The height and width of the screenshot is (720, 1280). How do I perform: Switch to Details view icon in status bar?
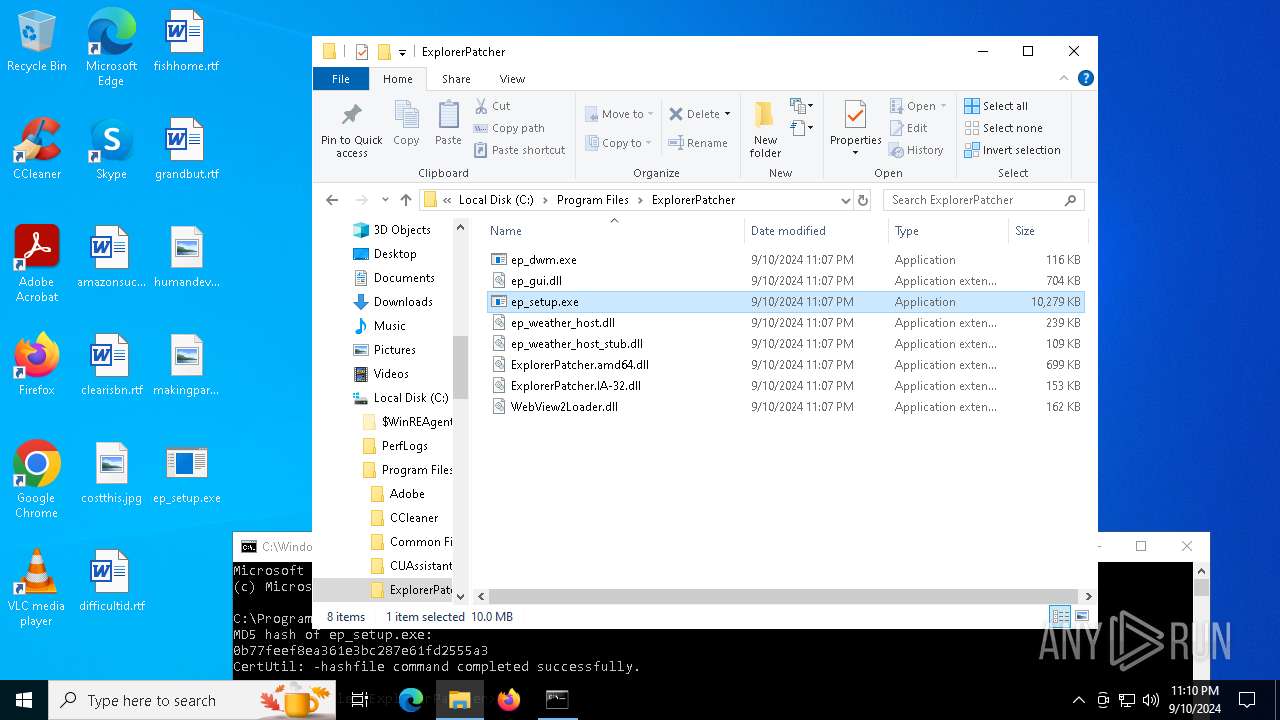(x=1059, y=617)
